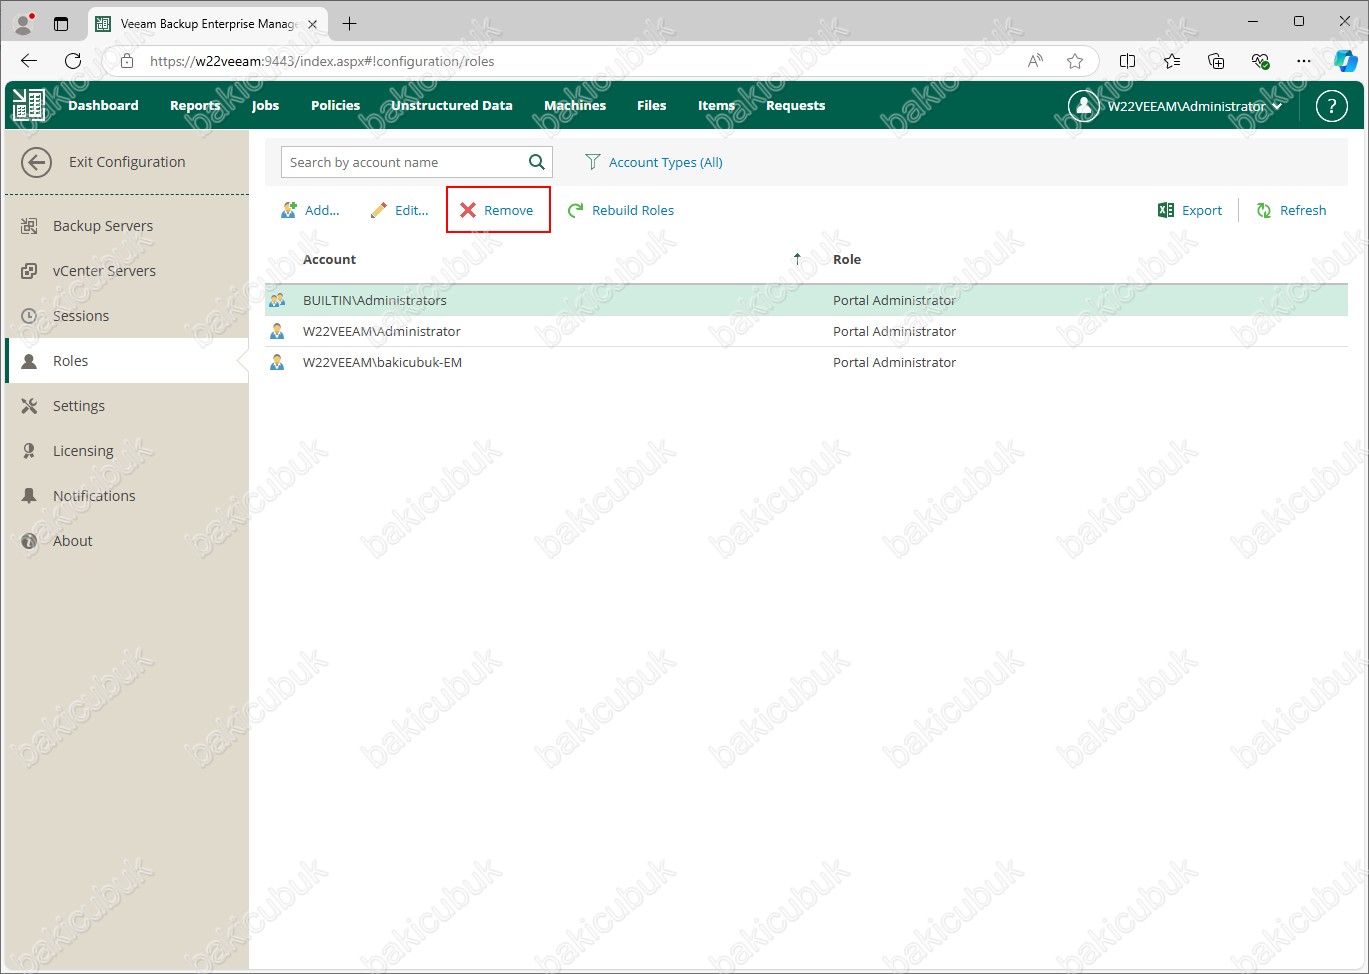Viewport: 1369px width, 974px height.
Task: Open the Edge profile icon
Action: 24,23
